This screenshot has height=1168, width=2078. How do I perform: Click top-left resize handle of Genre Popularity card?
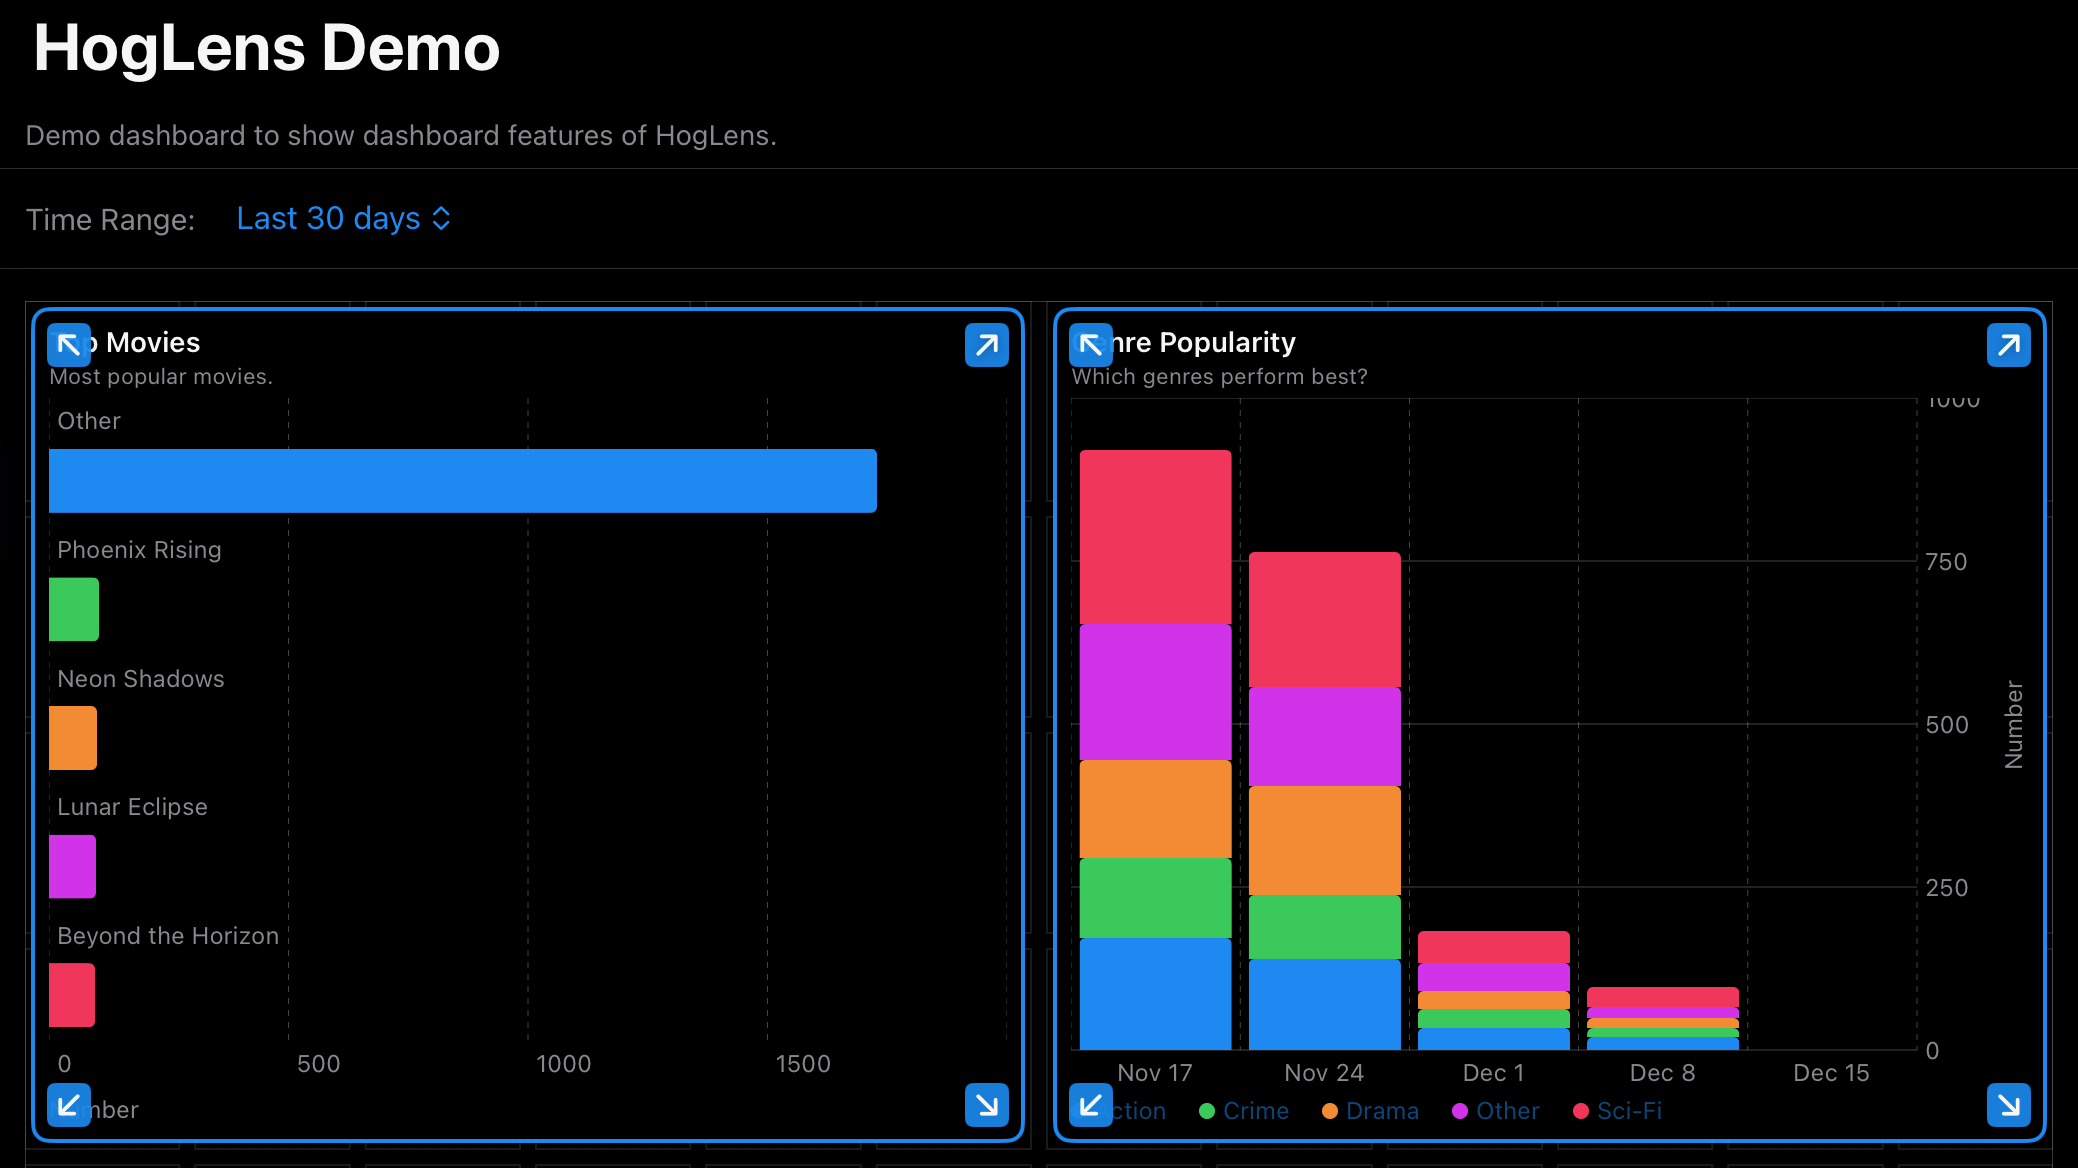tap(1091, 345)
